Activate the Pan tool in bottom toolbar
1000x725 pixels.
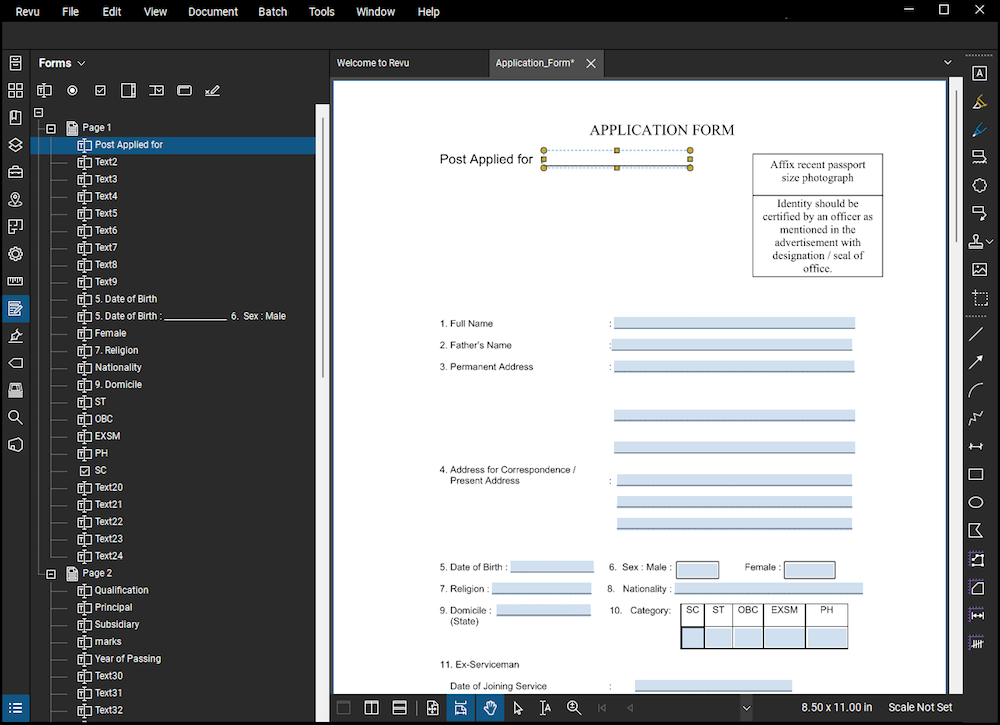tap(490, 707)
